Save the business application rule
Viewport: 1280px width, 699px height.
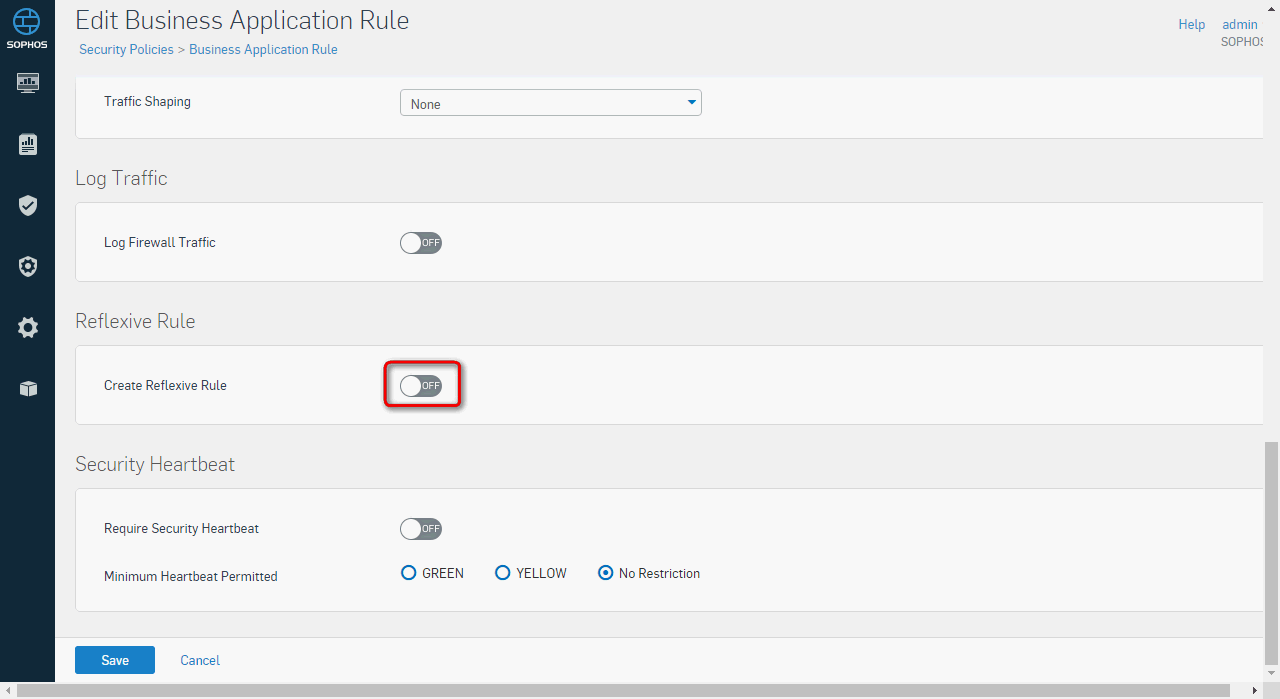(115, 660)
